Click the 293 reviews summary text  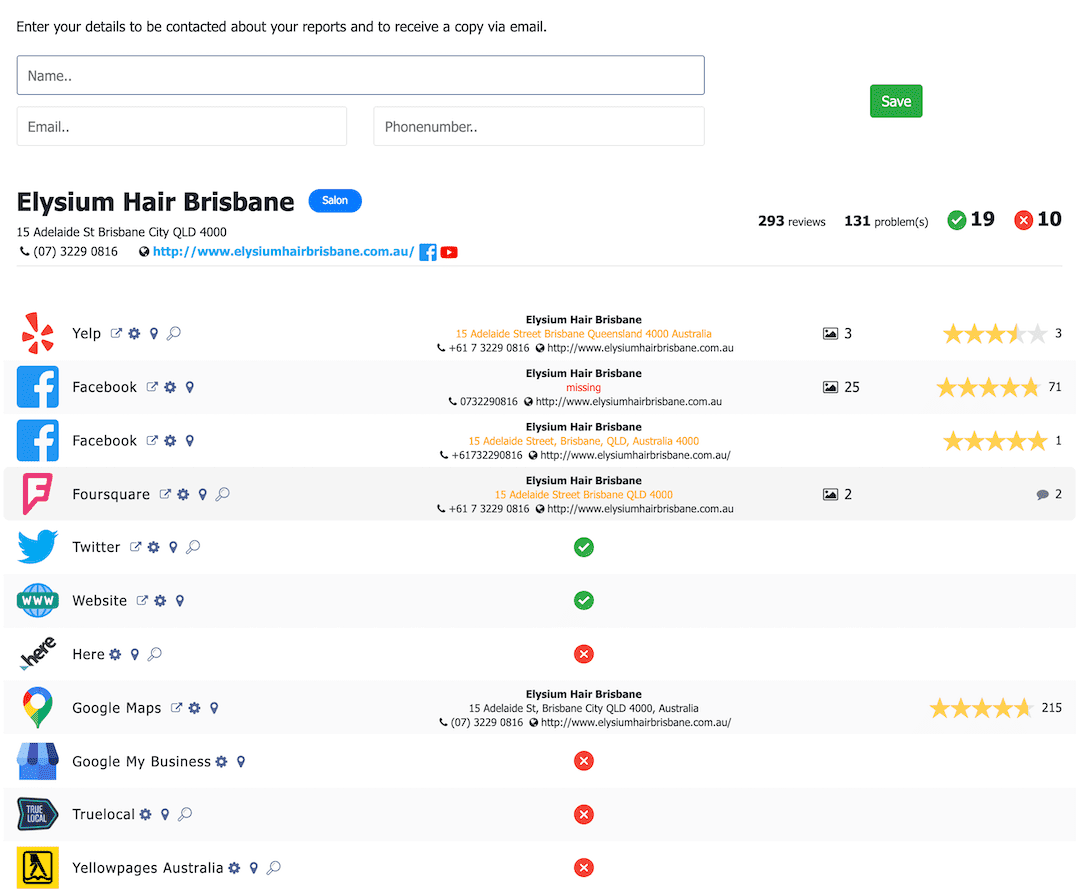coord(791,221)
